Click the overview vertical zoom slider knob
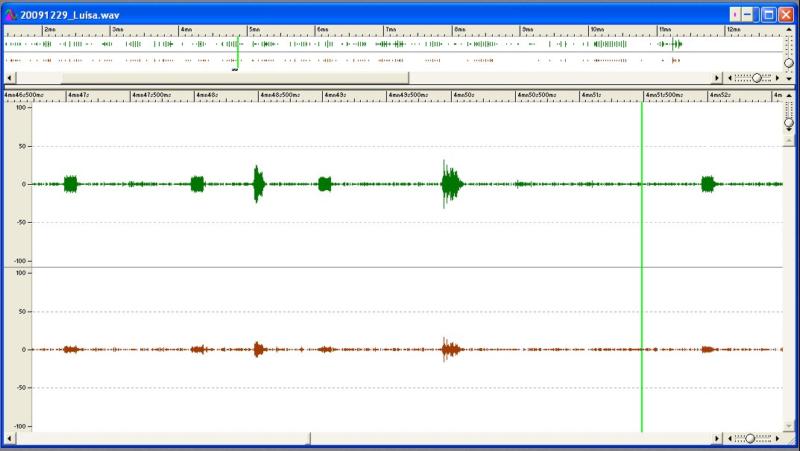 (789, 63)
